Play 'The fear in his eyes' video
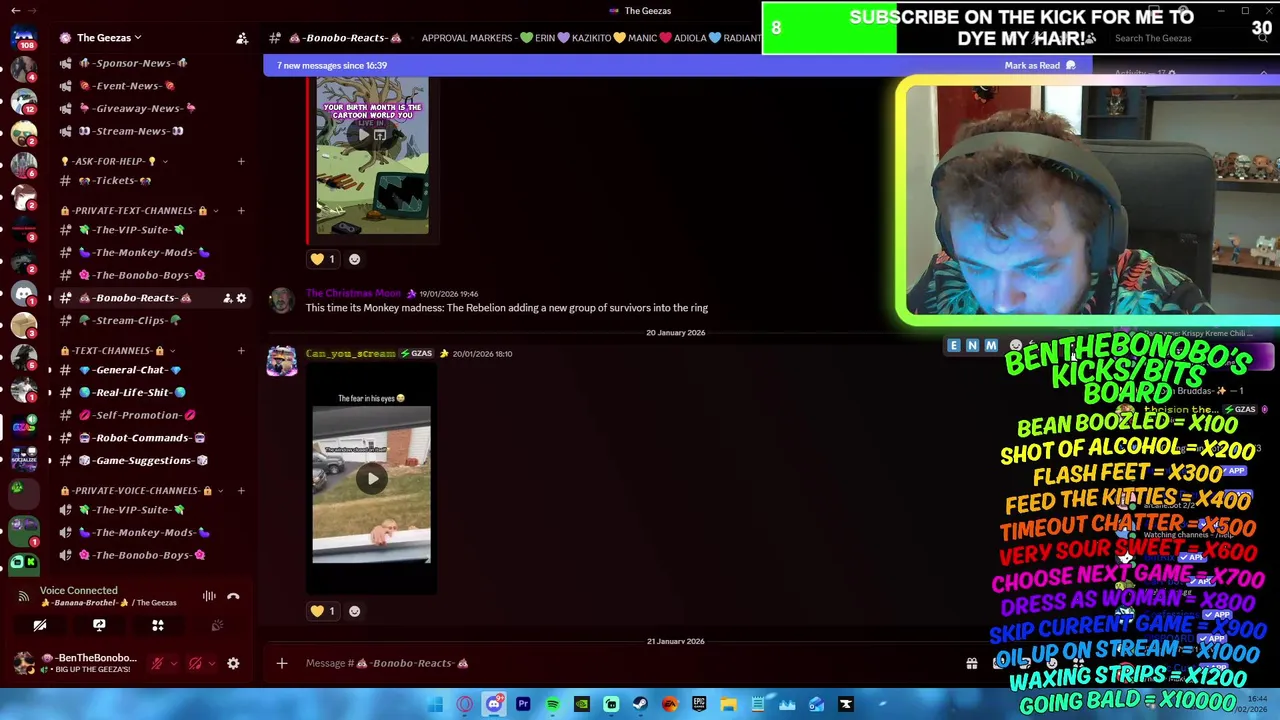 click(x=372, y=478)
